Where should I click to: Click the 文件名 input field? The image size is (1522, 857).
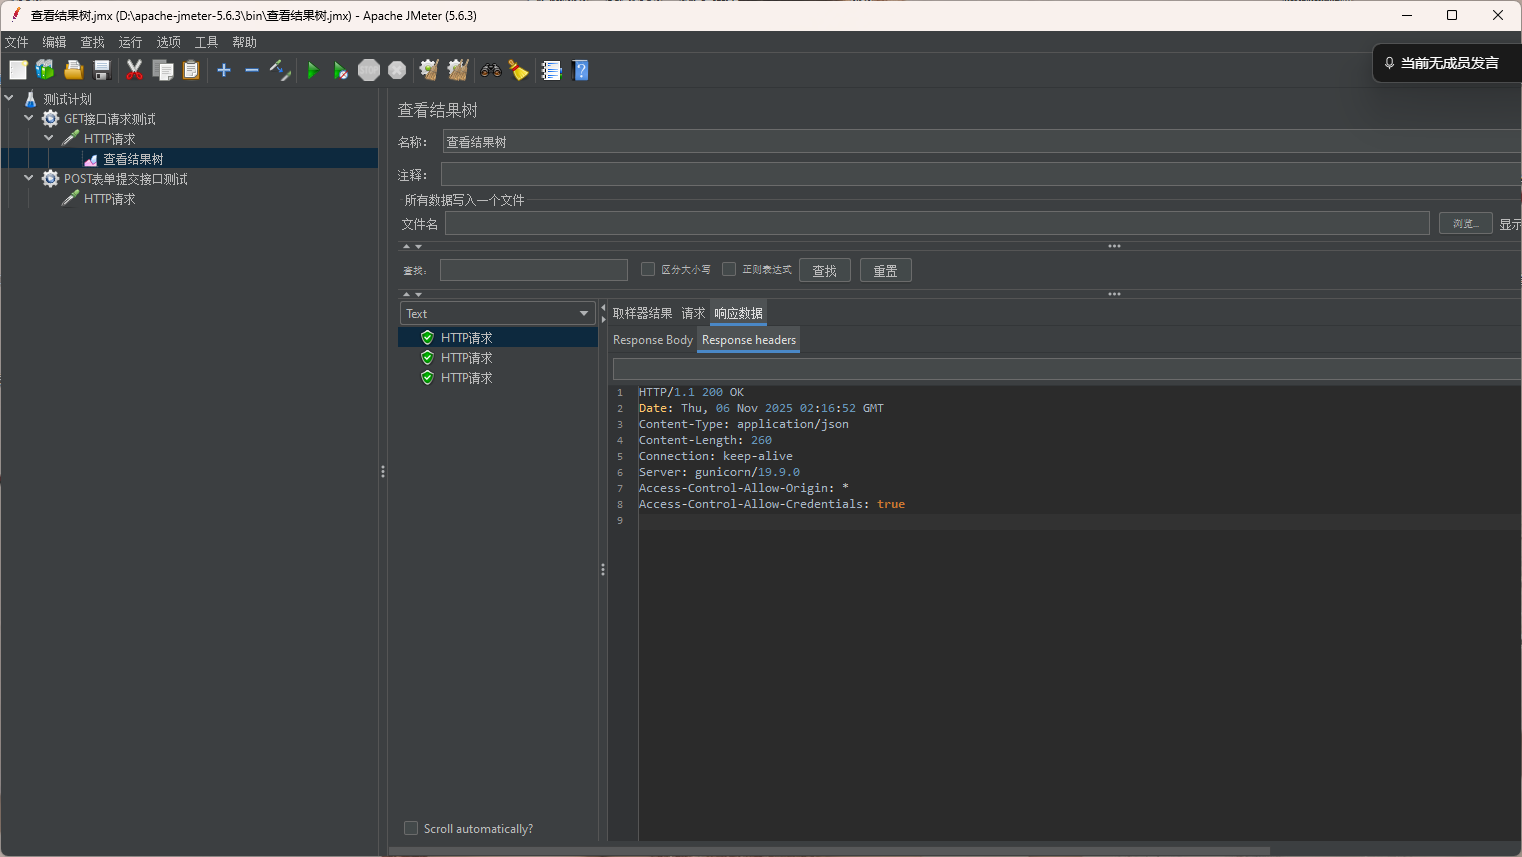tap(936, 224)
